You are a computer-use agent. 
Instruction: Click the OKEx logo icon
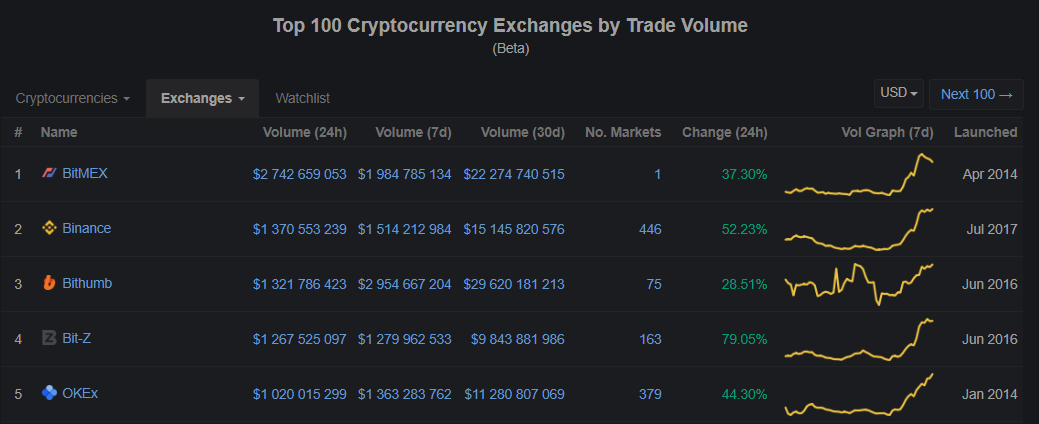pos(49,393)
